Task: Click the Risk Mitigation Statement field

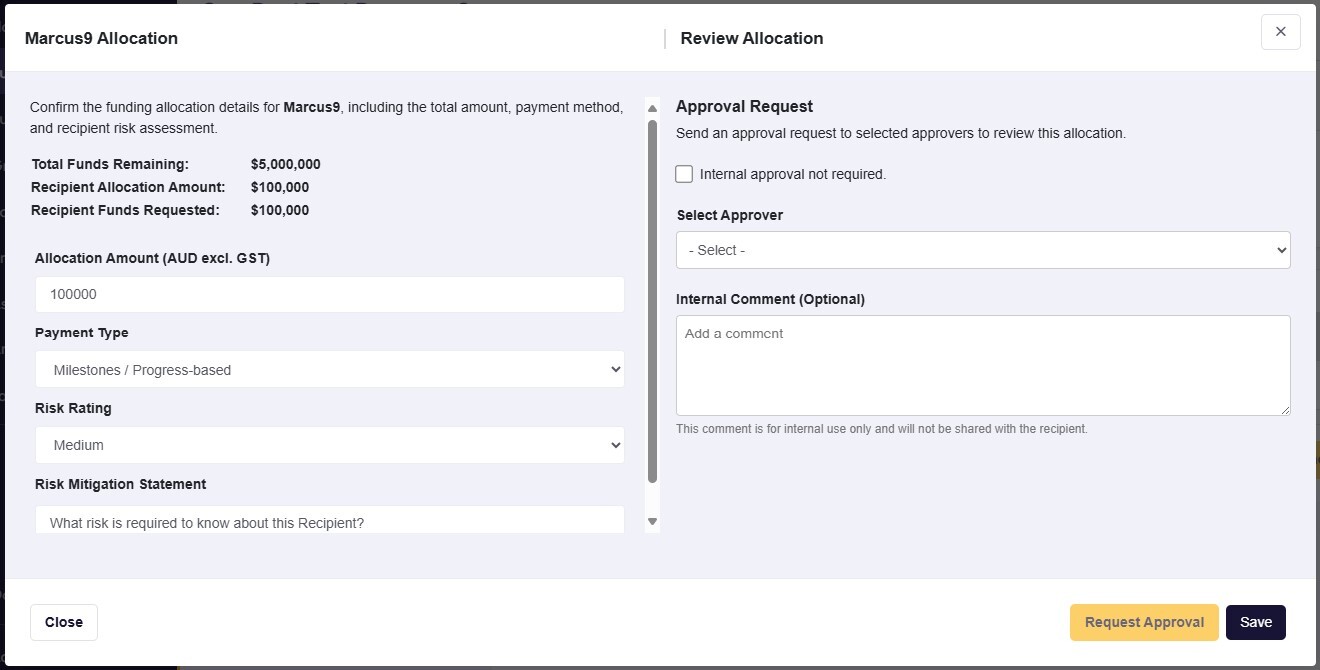Action: (x=330, y=522)
